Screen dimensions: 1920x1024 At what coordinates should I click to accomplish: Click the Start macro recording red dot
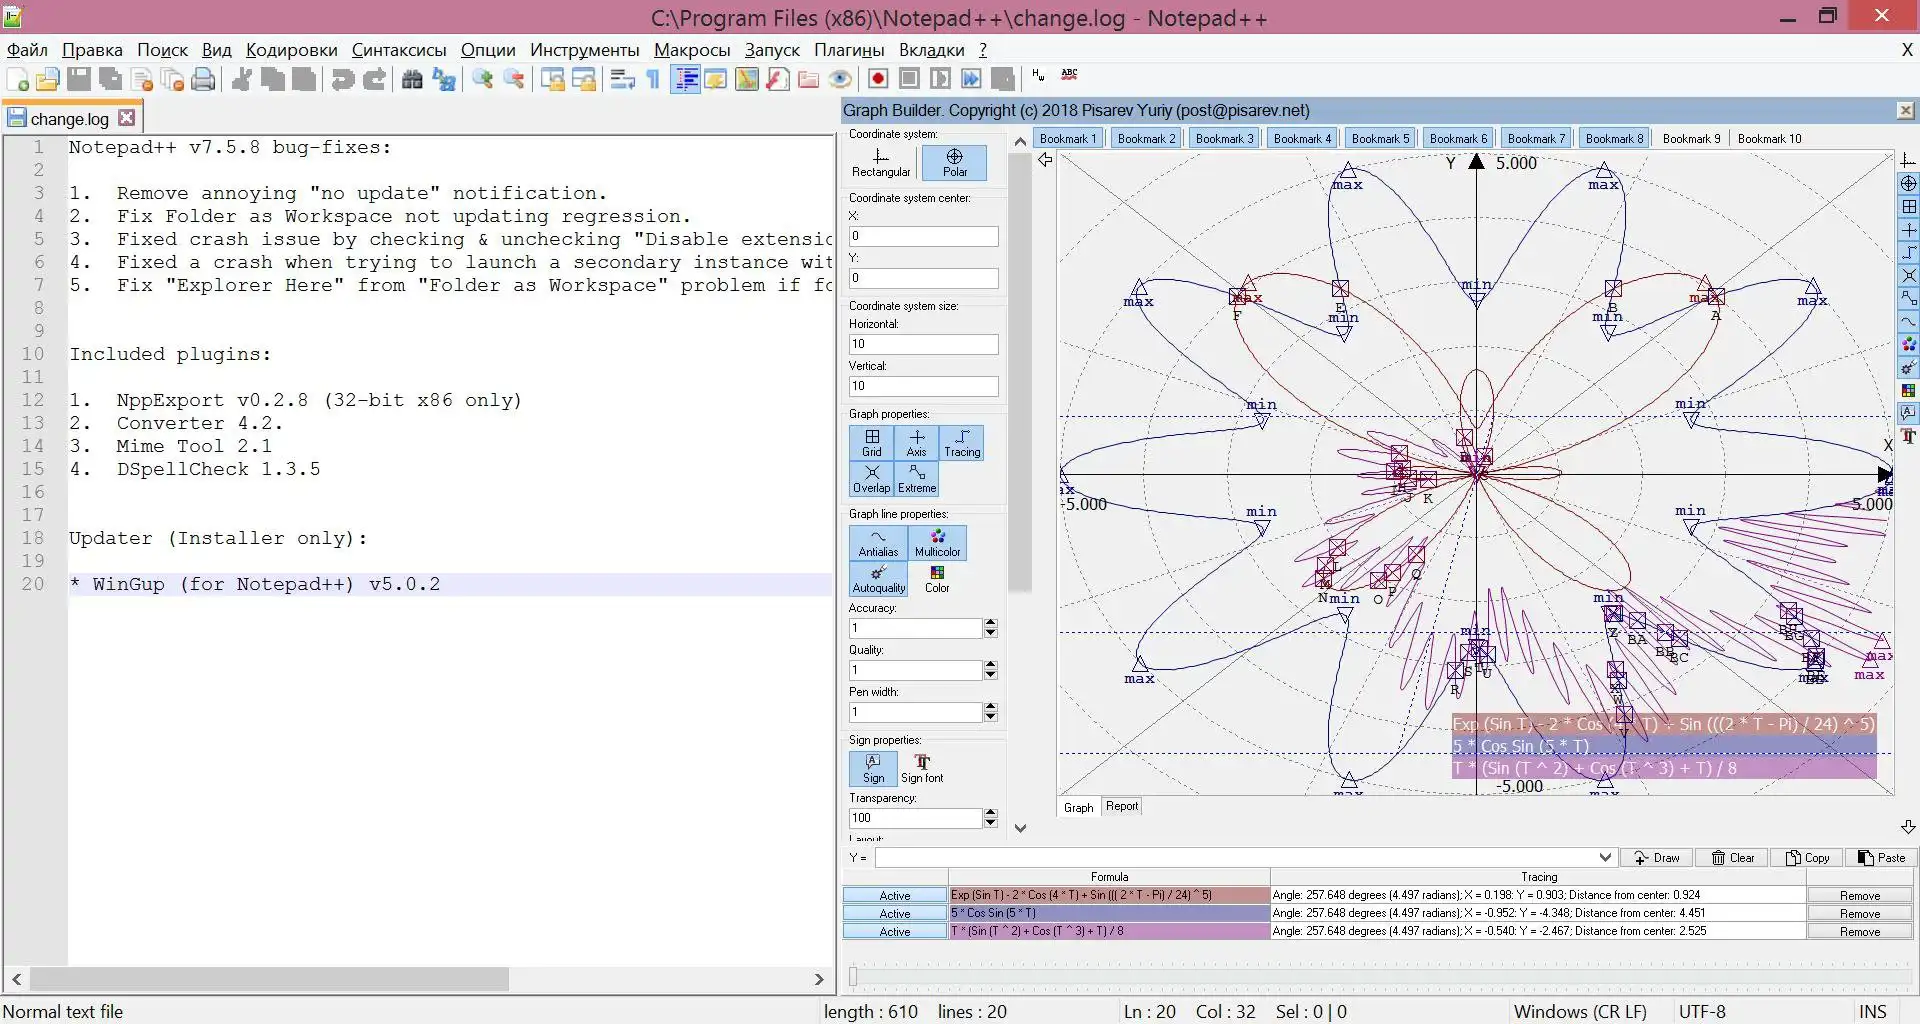coord(878,79)
